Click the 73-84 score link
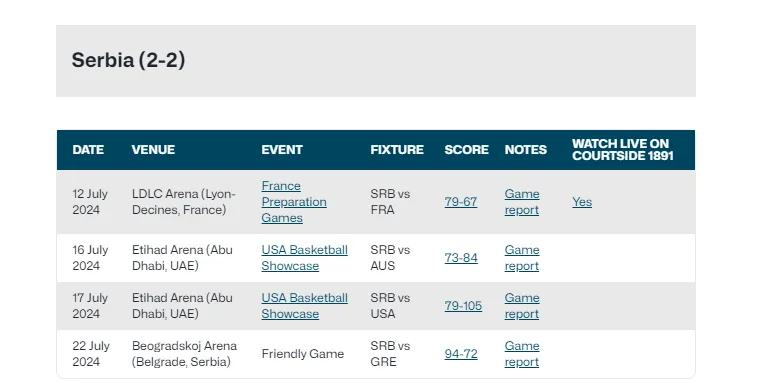Screen dimensions: 762x390 click(461, 257)
